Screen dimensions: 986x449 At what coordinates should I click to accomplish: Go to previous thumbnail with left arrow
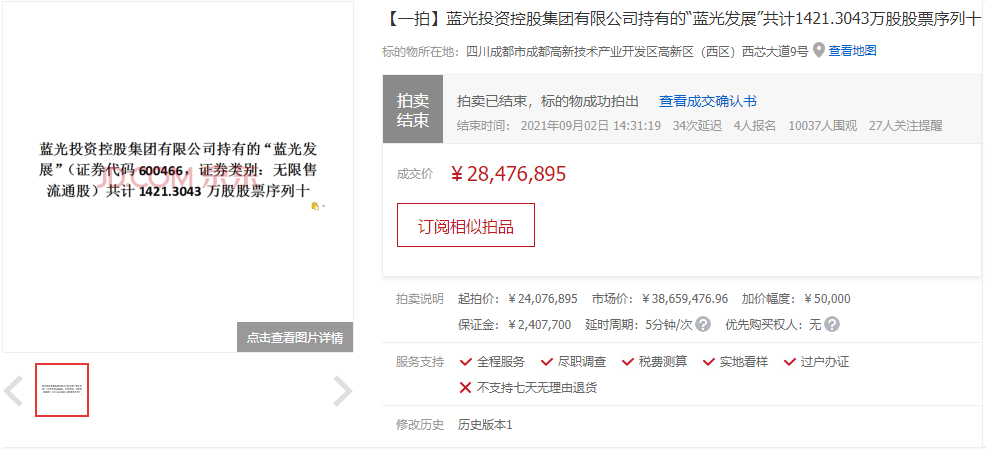pyautogui.click(x=14, y=391)
